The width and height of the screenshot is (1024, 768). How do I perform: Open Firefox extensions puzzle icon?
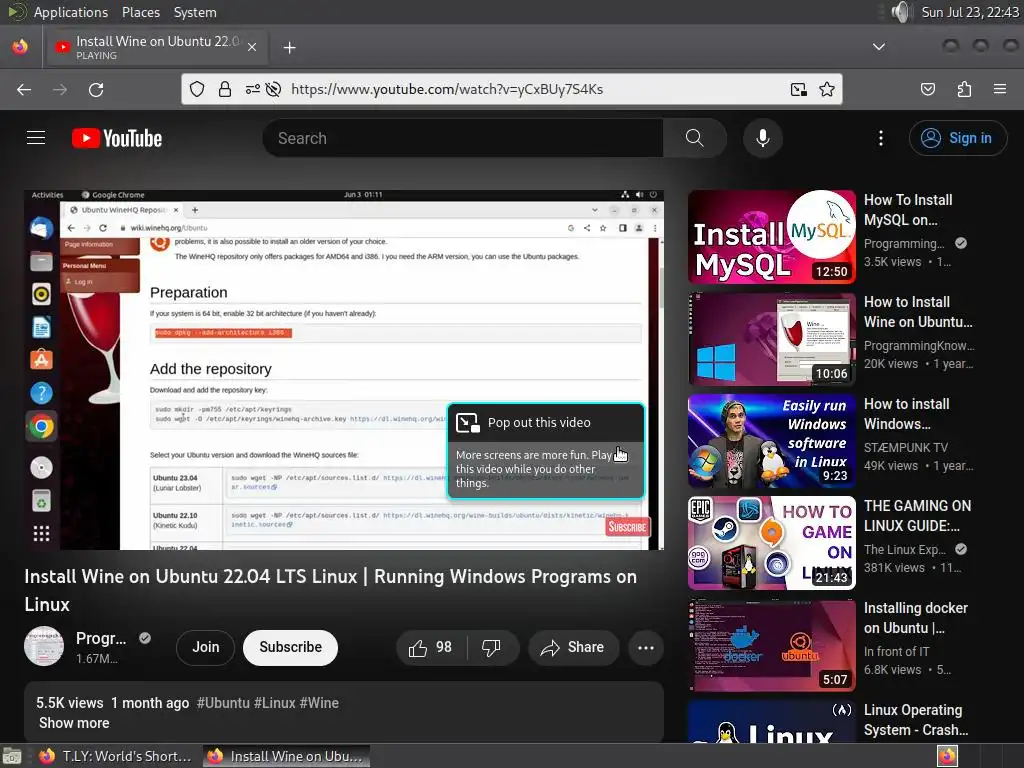(964, 89)
